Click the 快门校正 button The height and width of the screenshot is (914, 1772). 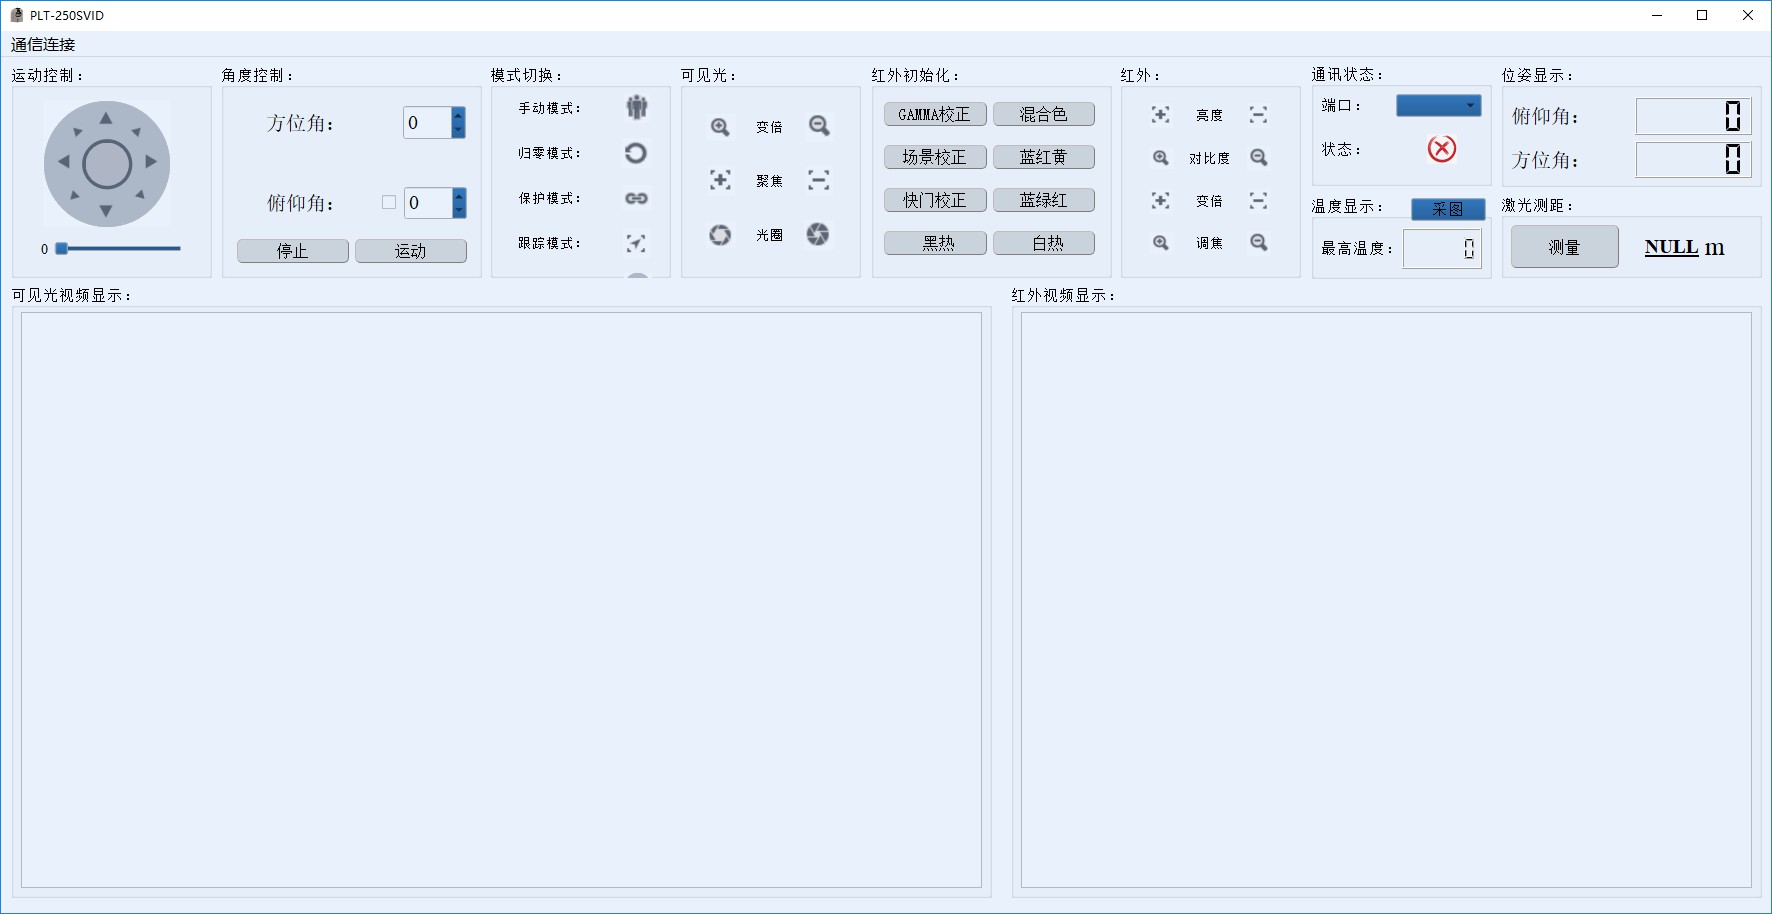935,200
